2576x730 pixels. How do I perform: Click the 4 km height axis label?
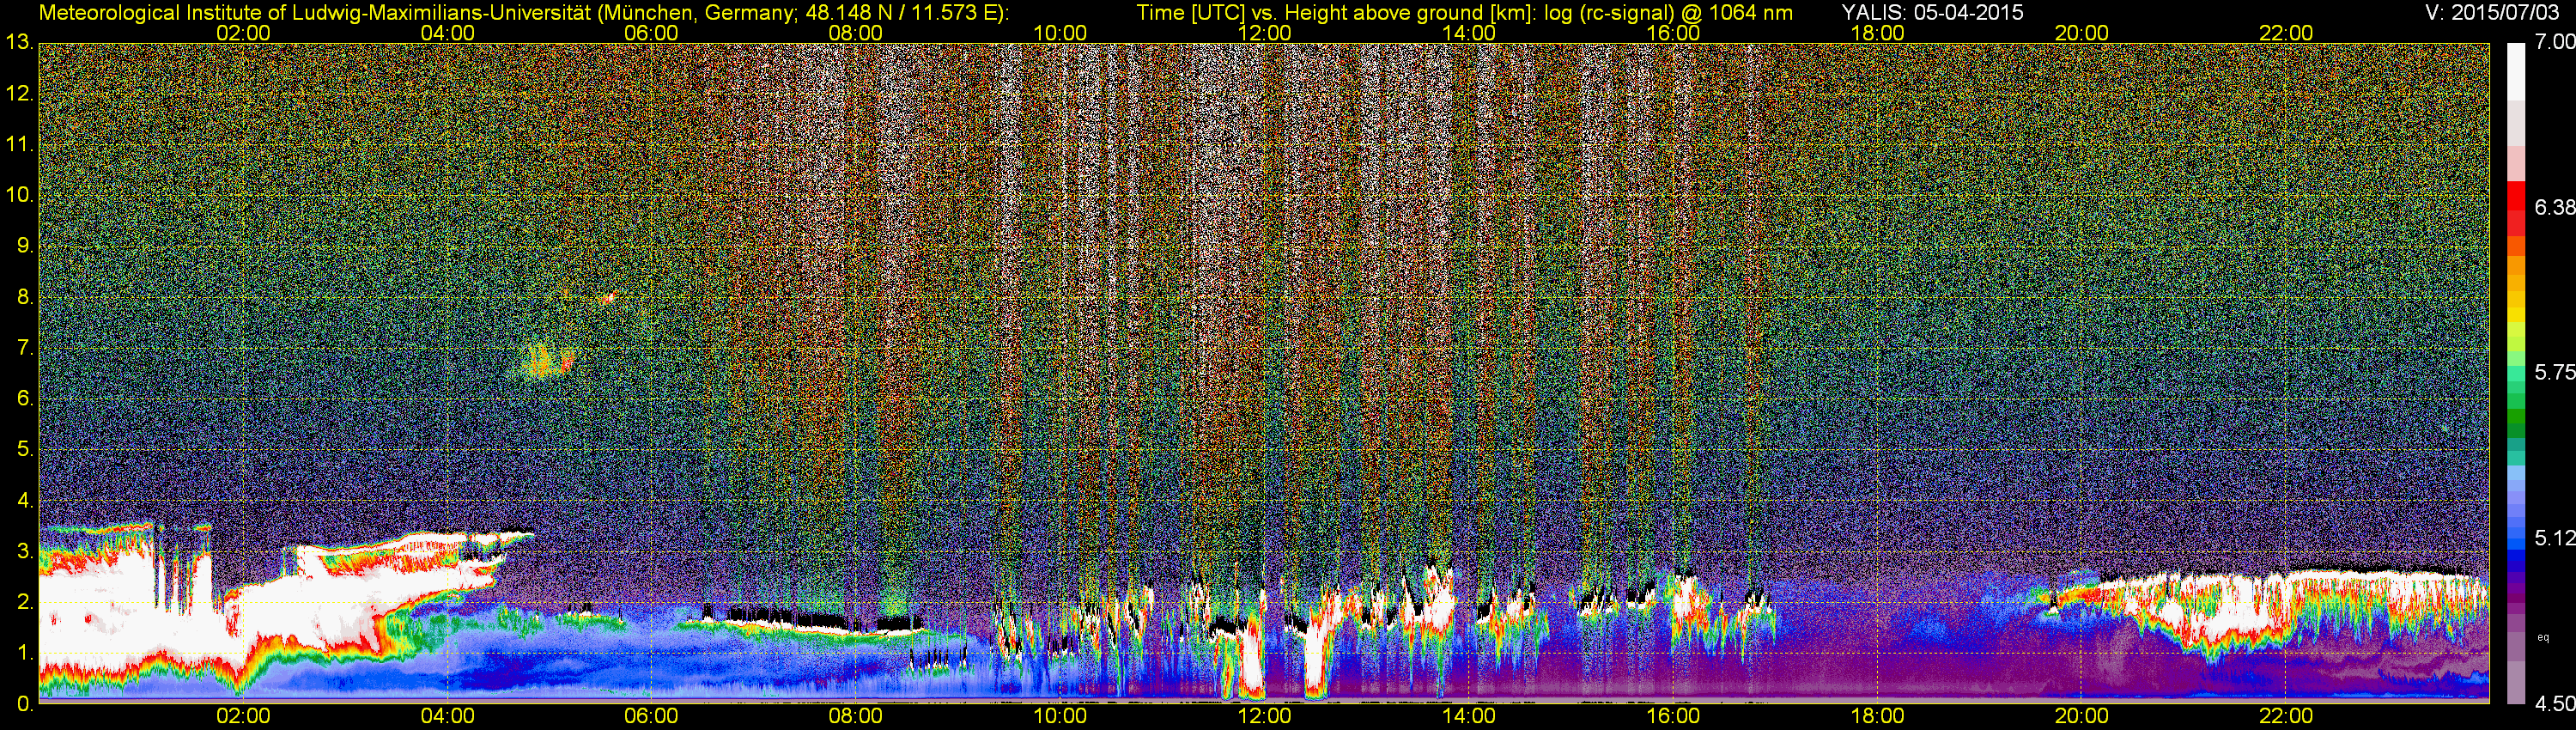point(24,501)
